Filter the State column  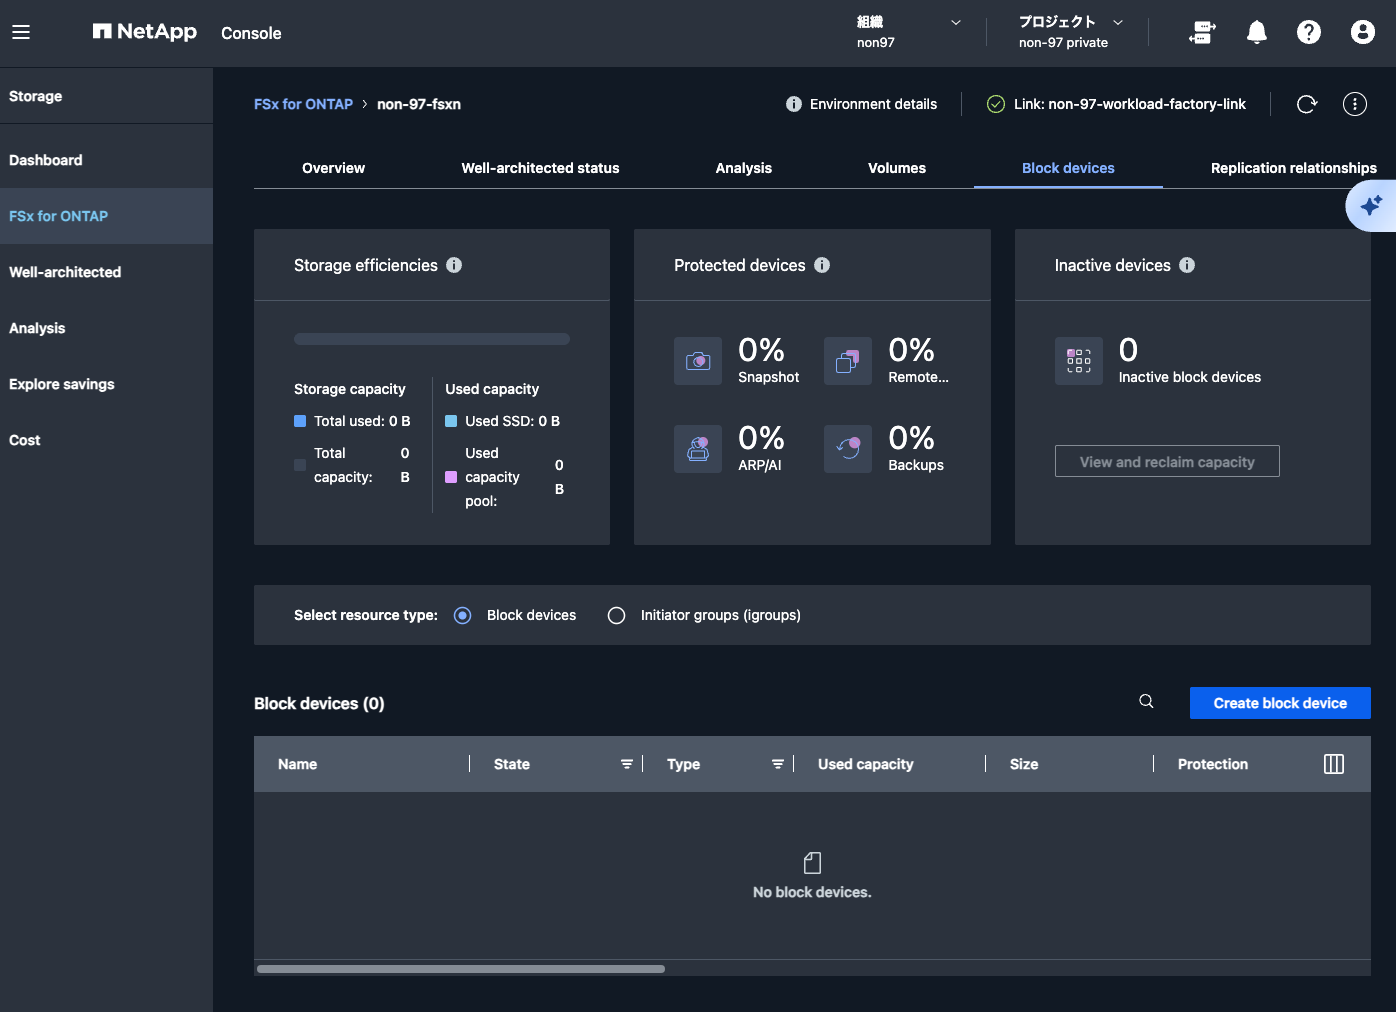(x=627, y=764)
